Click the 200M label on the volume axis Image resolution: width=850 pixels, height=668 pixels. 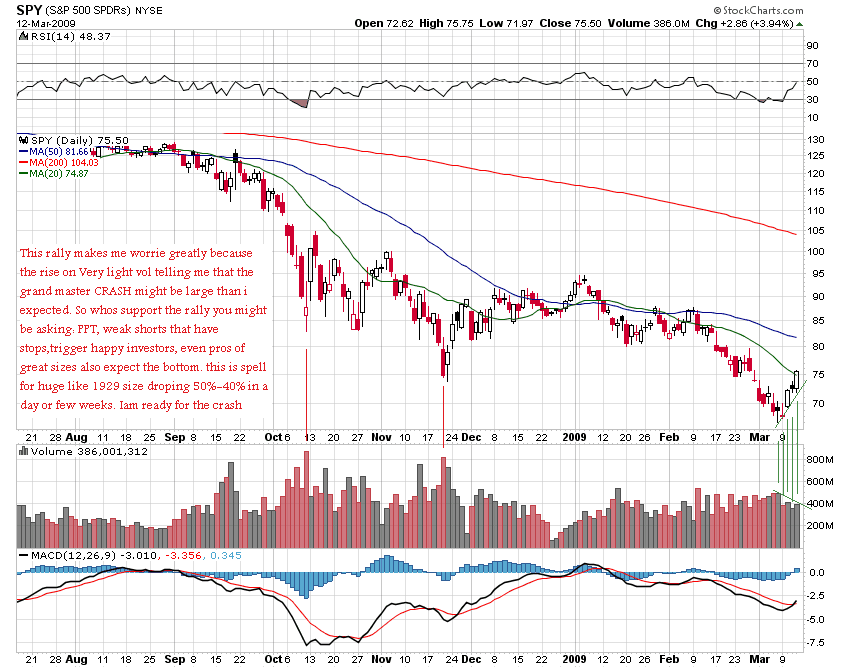pyautogui.click(x=820, y=525)
